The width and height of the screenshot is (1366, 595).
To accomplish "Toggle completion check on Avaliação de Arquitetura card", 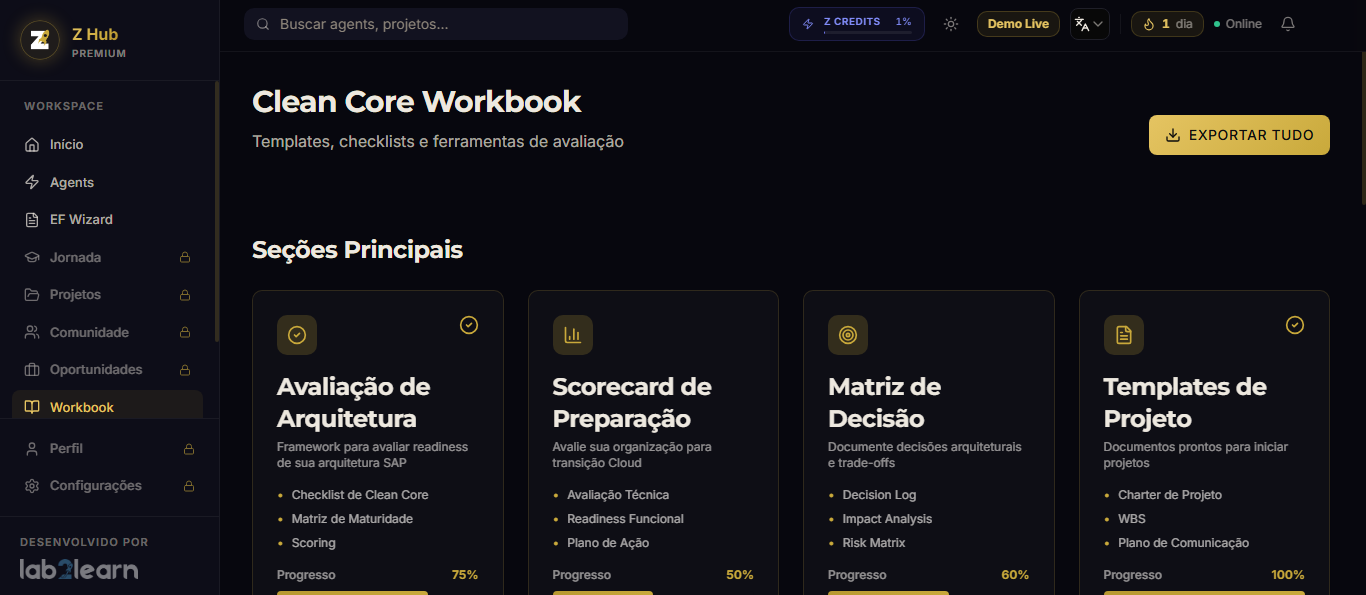I will (469, 325).
